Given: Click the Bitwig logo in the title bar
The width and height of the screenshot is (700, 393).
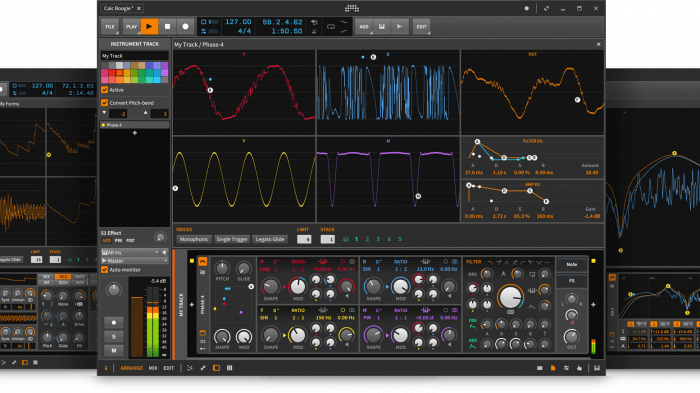Looking at the screenshot, I should tap(352, 8).
